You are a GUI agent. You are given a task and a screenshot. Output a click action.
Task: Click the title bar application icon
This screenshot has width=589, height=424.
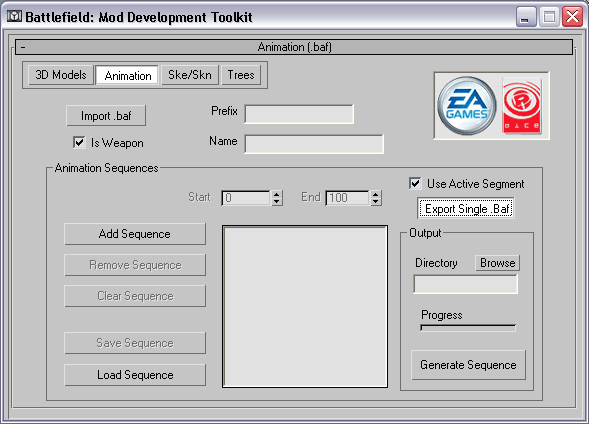(x=14, y=17)
